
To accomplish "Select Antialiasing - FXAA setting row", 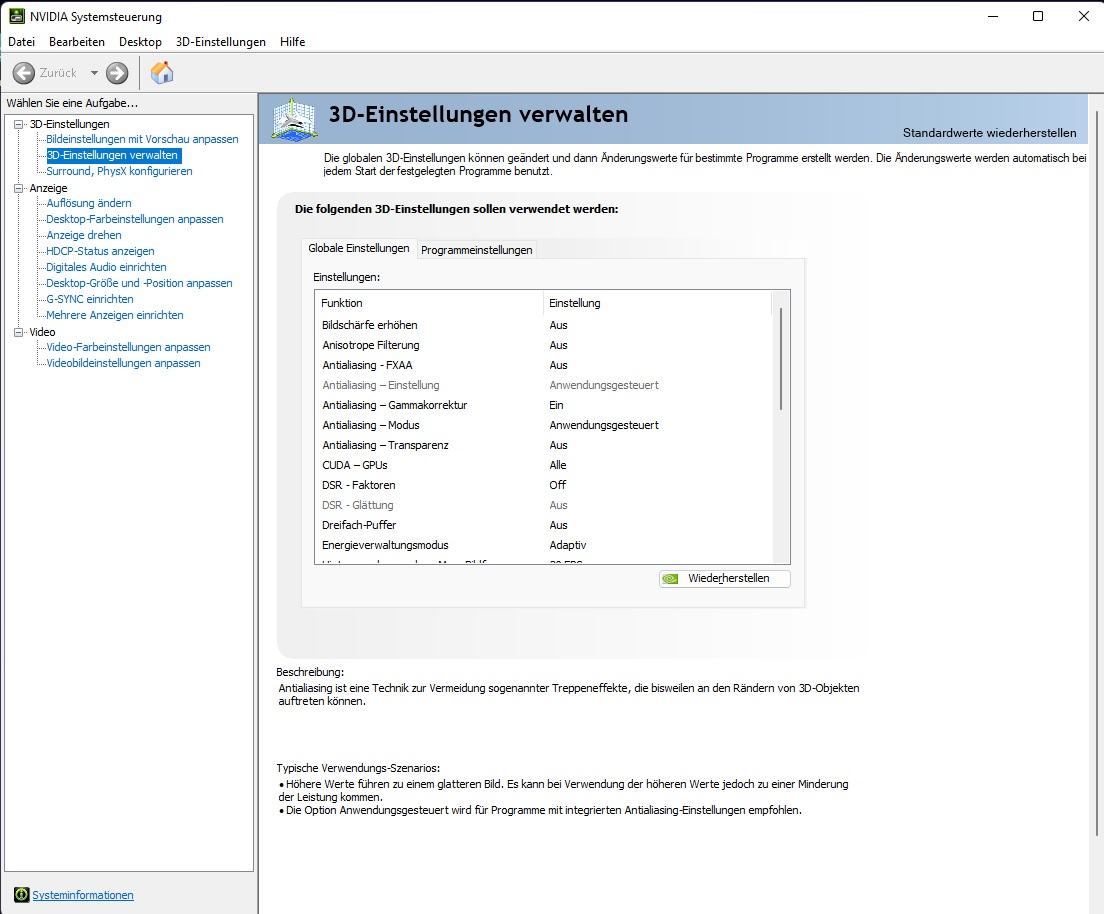I will [544, 365].
